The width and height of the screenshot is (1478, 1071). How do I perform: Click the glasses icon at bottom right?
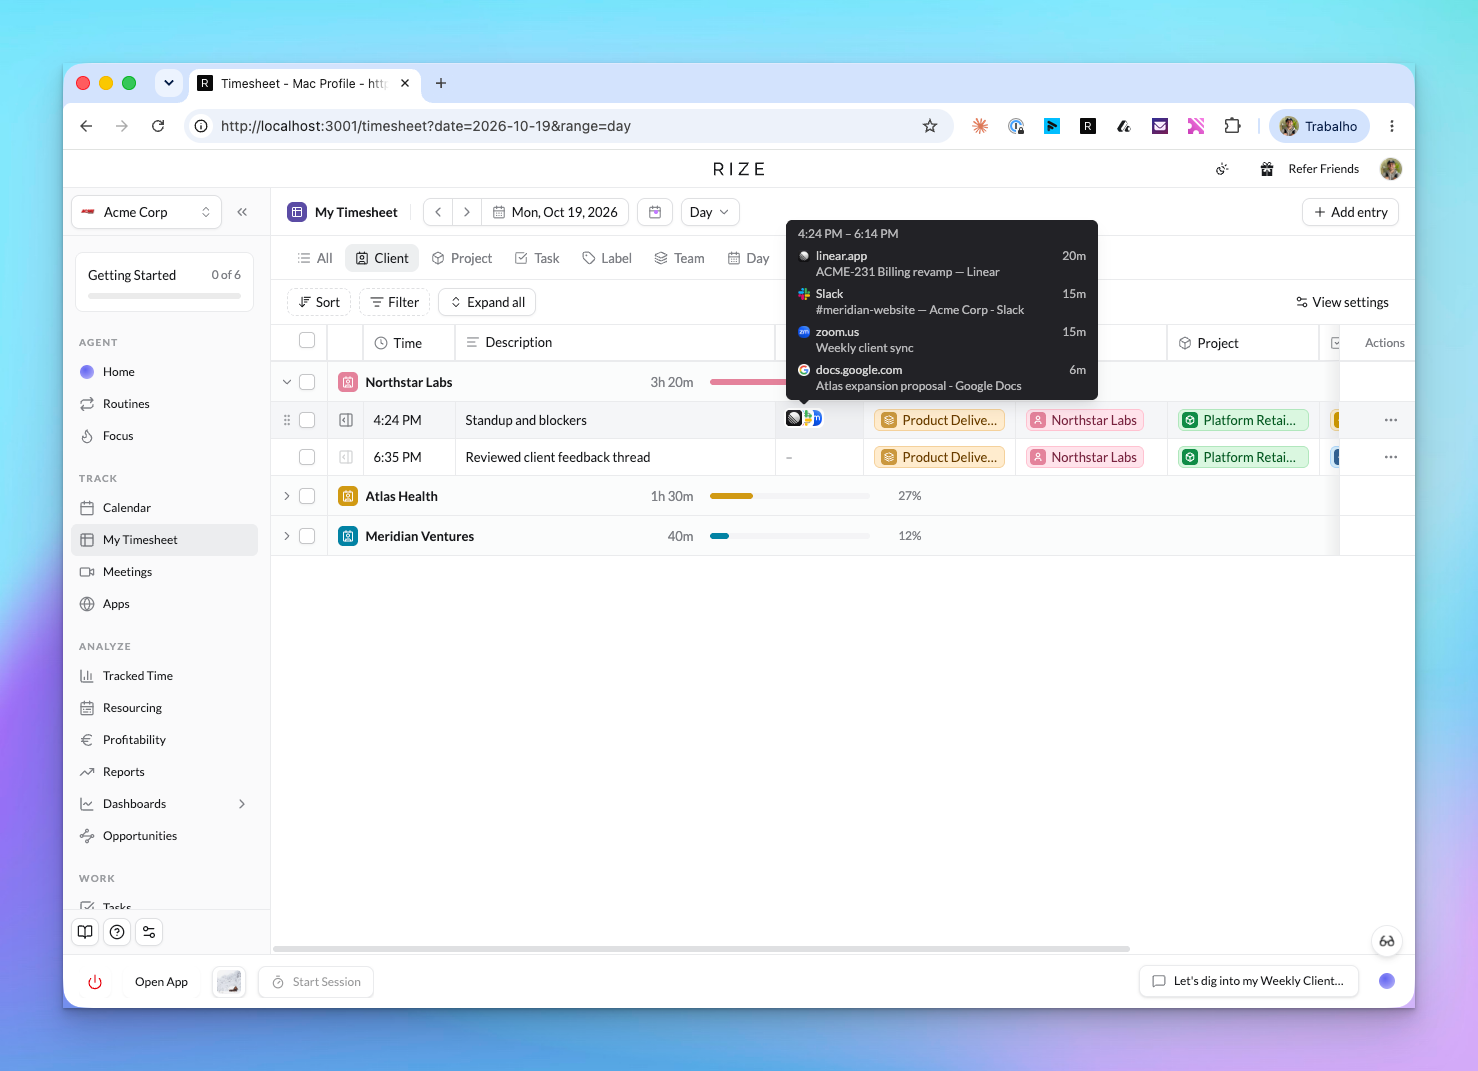coord(1387,941)
